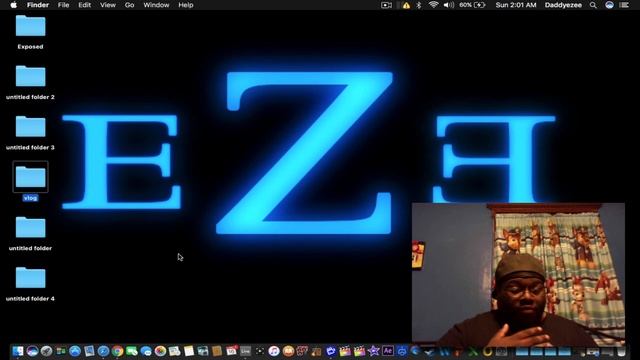
Task: Open the File menu
Action: click(63, 5)
